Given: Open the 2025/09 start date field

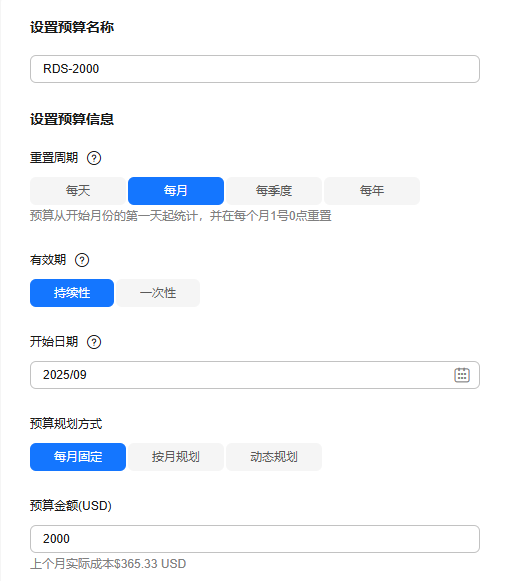Looking at the screenshot, I should pyautogui.click(x=255, y=375).
